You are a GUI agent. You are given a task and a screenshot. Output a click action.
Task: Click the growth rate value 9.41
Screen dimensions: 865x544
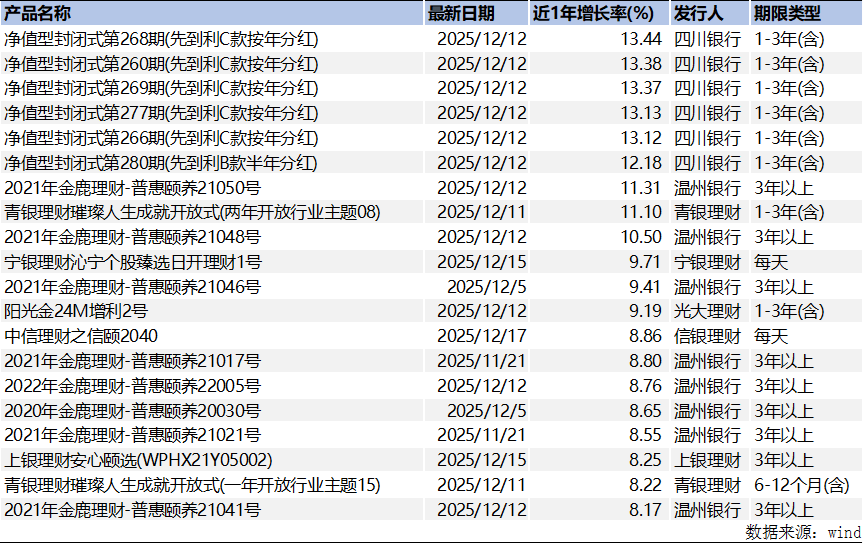click(645, 287)
